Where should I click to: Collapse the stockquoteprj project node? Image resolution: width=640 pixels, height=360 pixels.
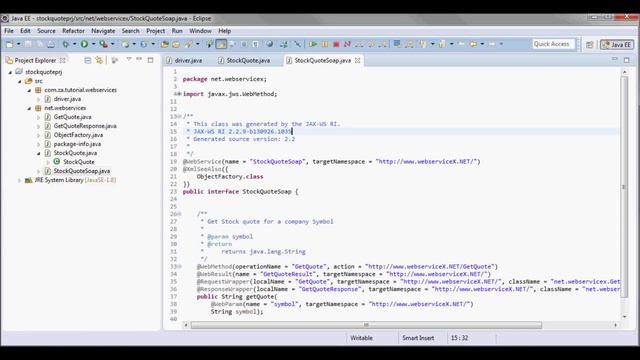pyautogui.click(x=10, y=72)
